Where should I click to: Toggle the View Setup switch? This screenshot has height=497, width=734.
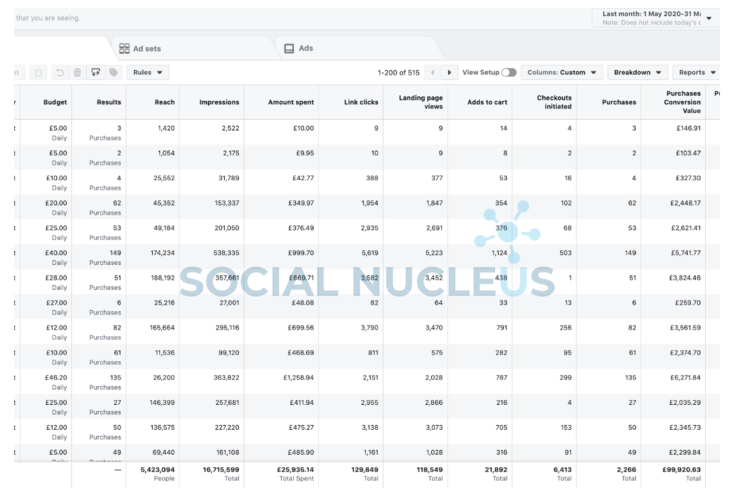(509, 73)
